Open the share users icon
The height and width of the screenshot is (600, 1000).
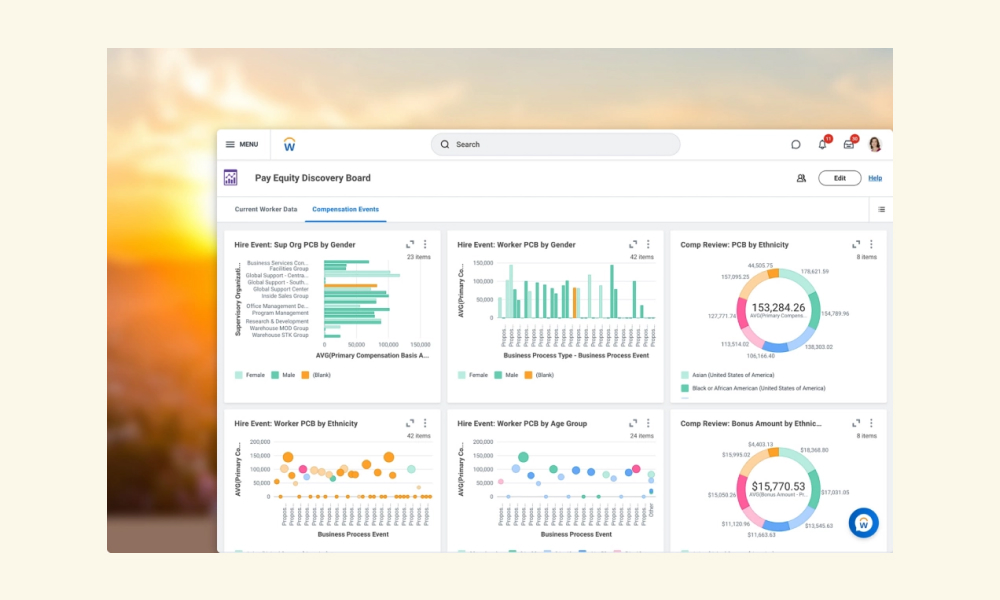coord(801,179)
